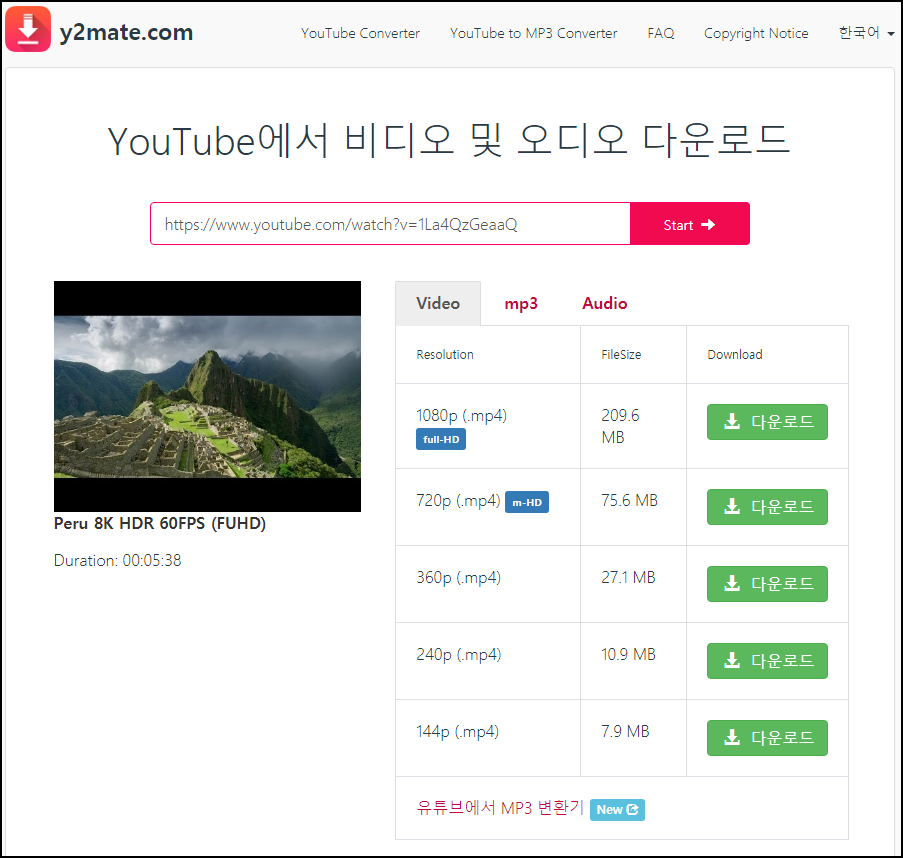Click the 360p (.mp4) resolution label
The height and width of the screenshot is (858, 903).
[458, 578]
